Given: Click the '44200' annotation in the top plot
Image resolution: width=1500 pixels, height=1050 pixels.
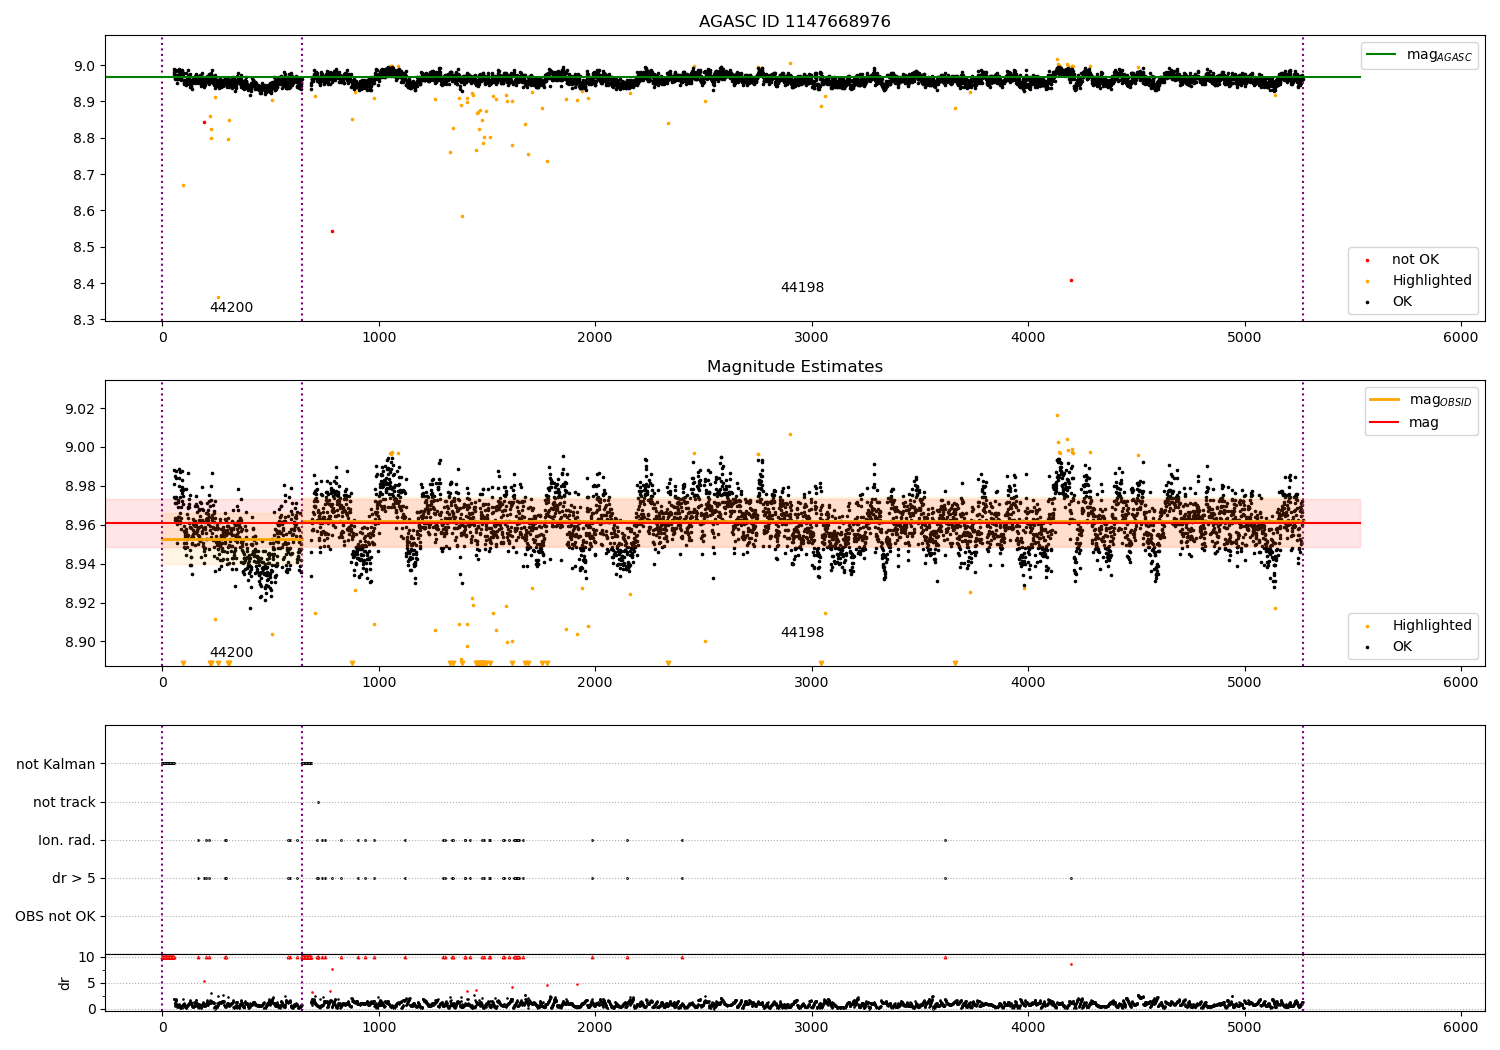Looking at the screenshot, I should 231,308.
